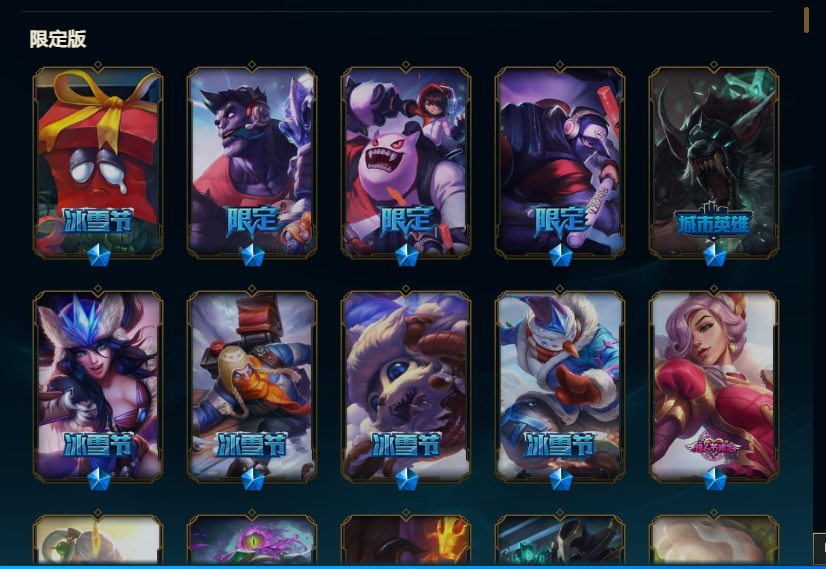Select the purple Dr. Mundo 限定 skin card
Screen dimensions: 826x569
pyautogui.click(x=252, y=162)
